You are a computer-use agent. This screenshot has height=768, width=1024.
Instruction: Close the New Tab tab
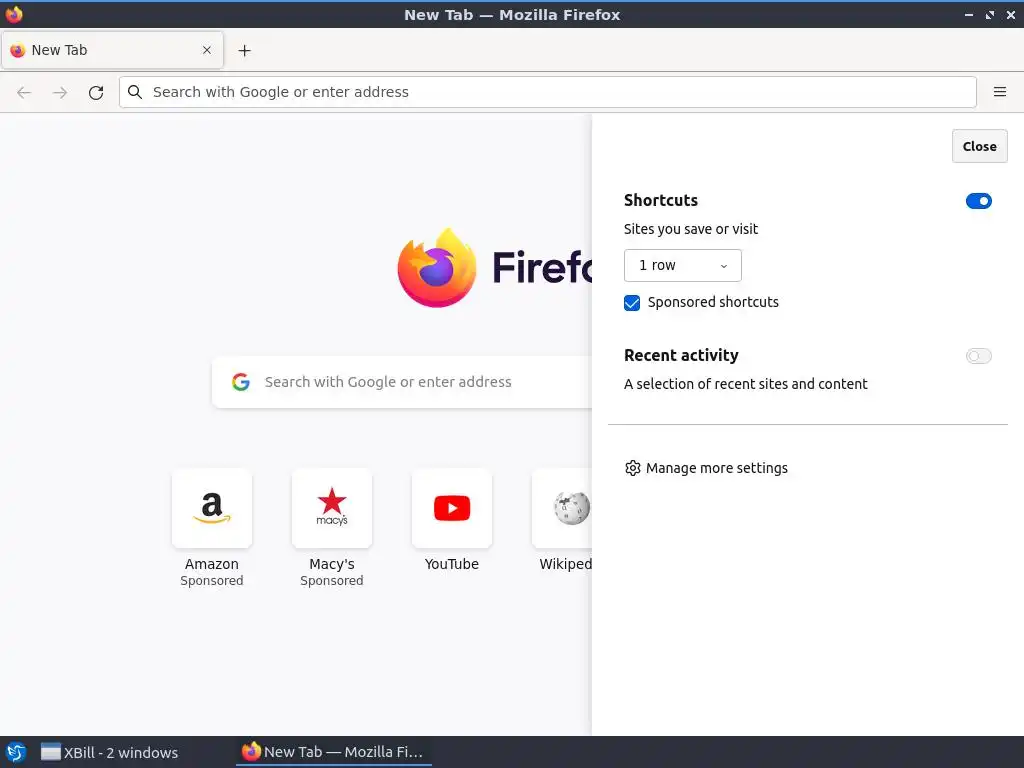point(207,50)
